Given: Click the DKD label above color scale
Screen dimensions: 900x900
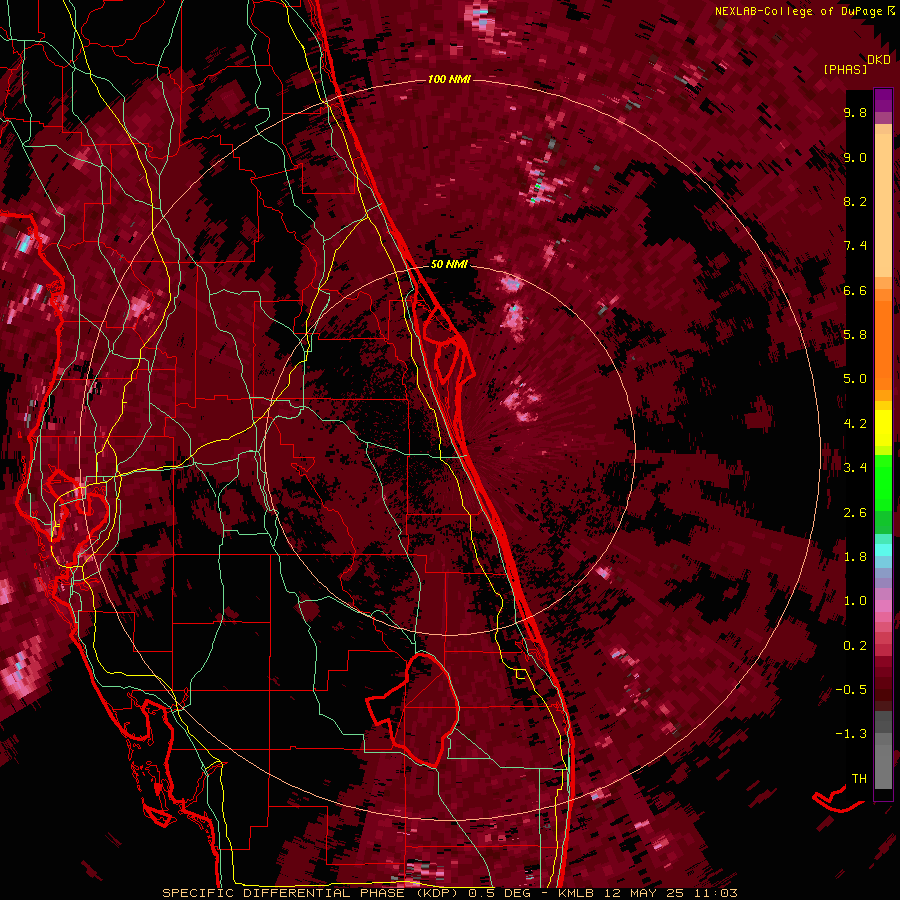Looking at the screenshot, I should [x=879, y=60].
